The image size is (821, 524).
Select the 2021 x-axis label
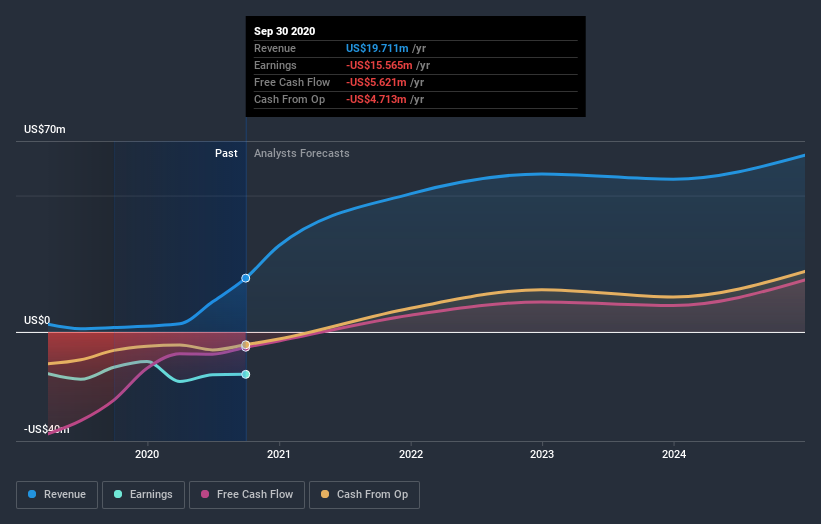[x=279, y=454]
